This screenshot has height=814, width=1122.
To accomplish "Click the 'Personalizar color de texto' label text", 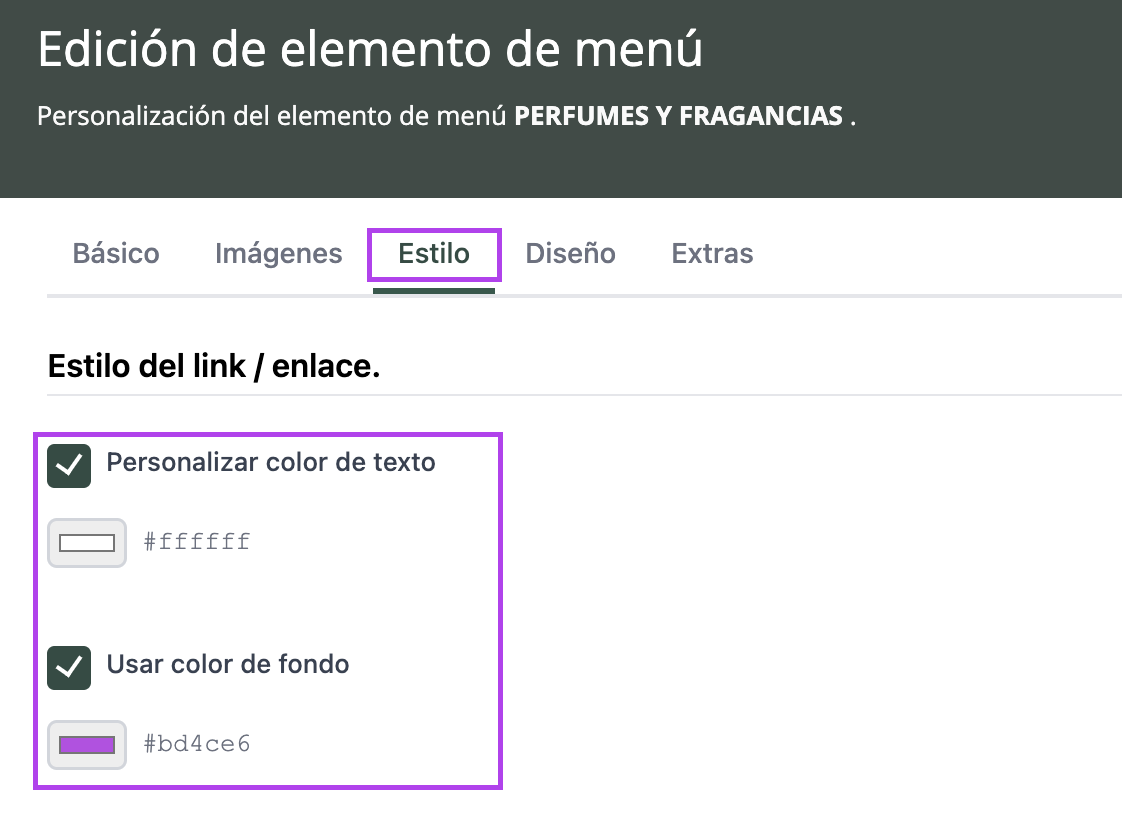I will (270, 463).
